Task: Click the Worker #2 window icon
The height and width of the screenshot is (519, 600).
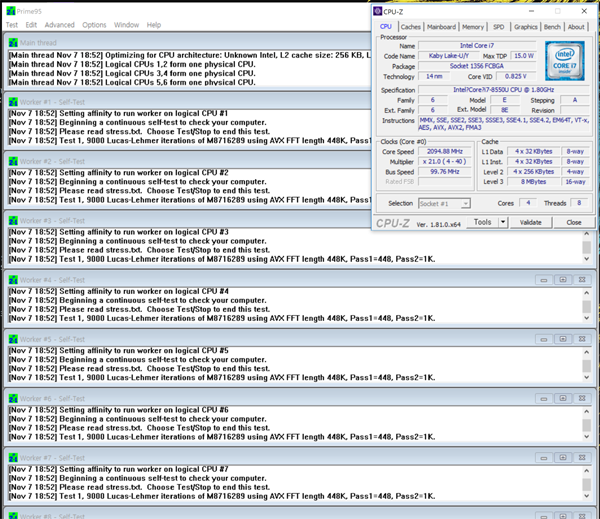Action: pos(13,161)
